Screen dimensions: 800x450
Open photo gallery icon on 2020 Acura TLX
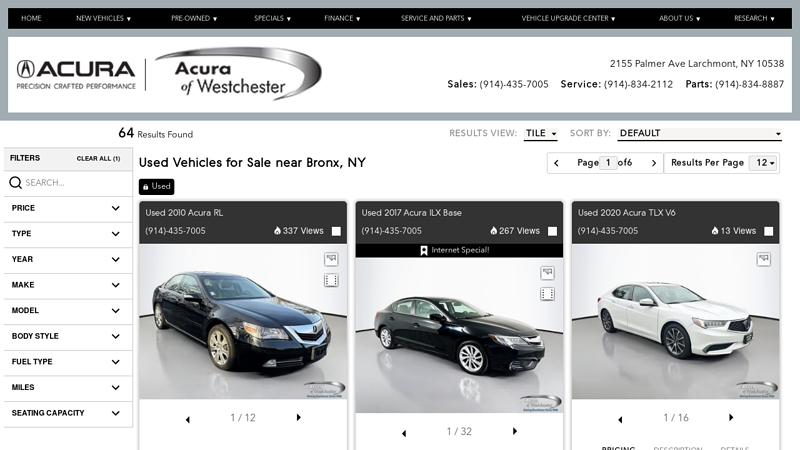click(x=764, y=259)
